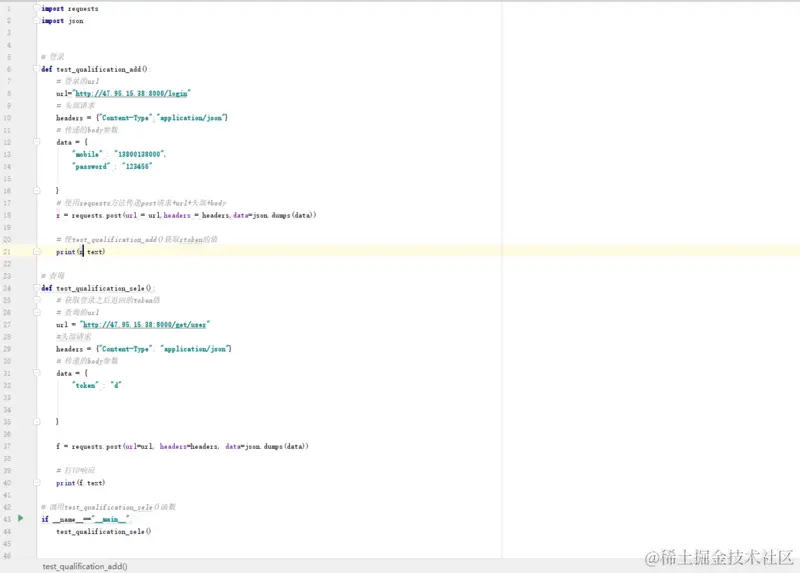Click the "token" key on line 32

click(85, 385)
